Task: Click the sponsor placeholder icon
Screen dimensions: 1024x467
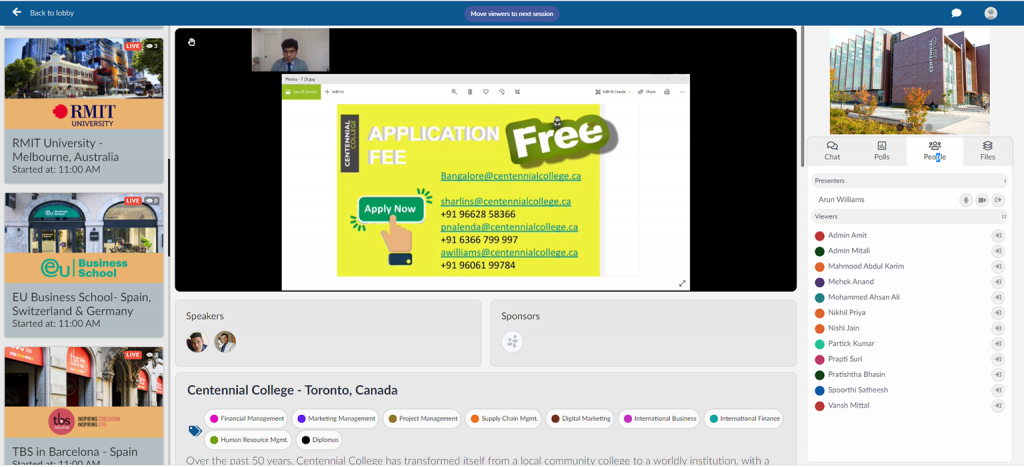Action: pyautogui.click(x=512, y=342)
